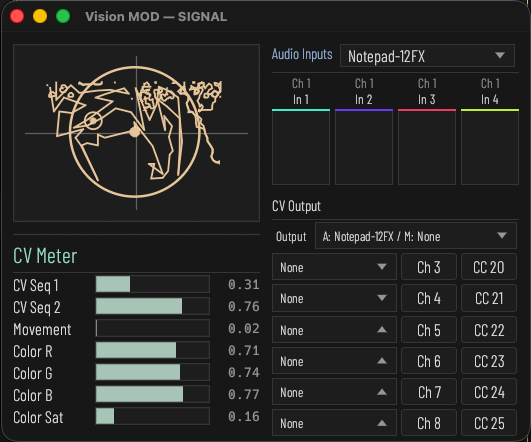The height and width of the screenshot is (442, 531).
Task: Open the Audio Inputs device dropdown
Action: [x=427, y=56]
